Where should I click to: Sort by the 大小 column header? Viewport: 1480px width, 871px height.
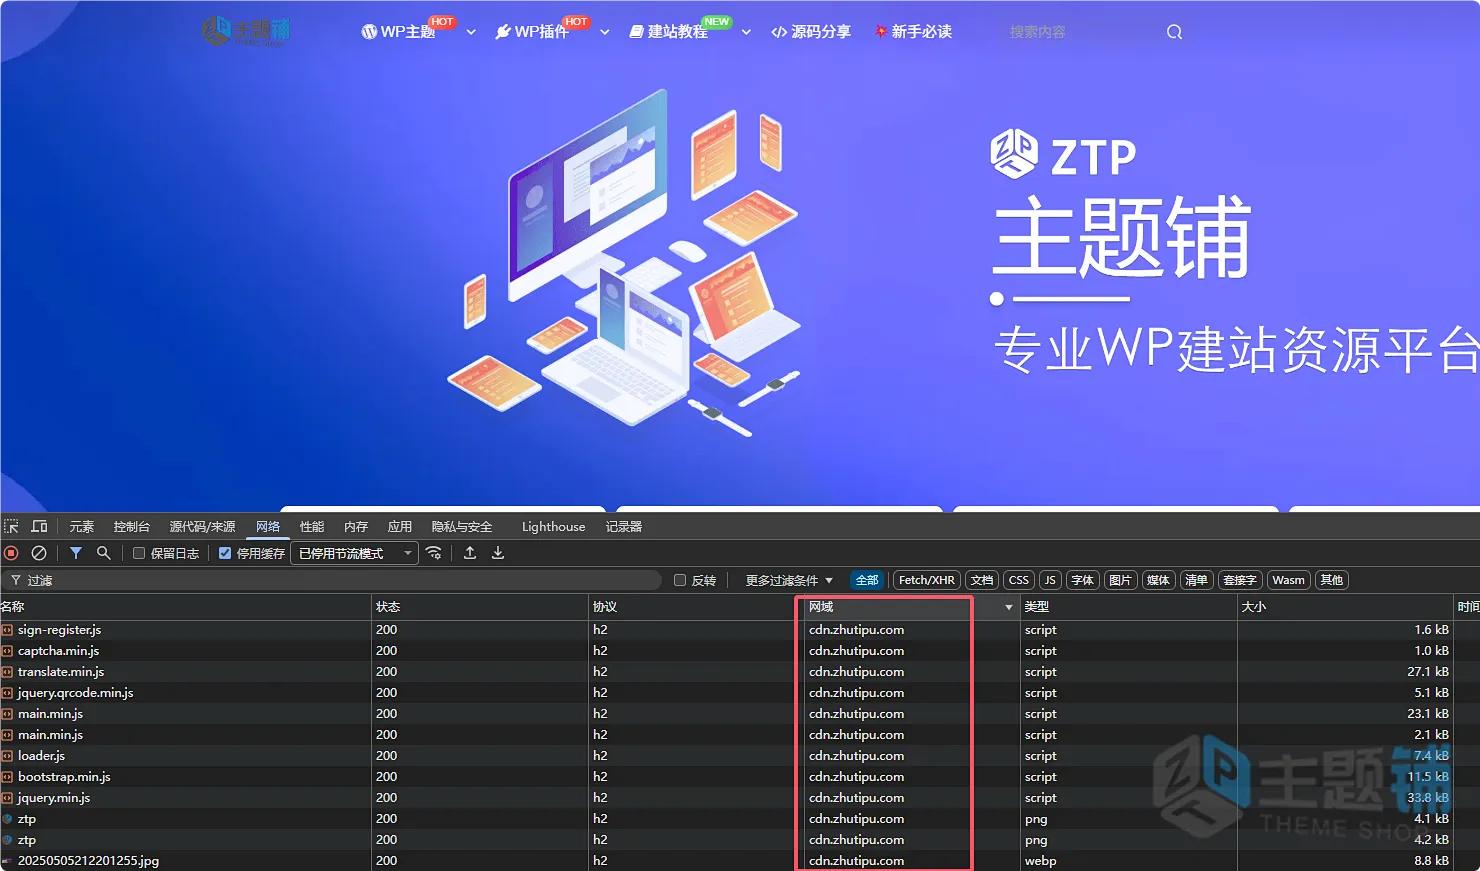(x=1345, y=607)
